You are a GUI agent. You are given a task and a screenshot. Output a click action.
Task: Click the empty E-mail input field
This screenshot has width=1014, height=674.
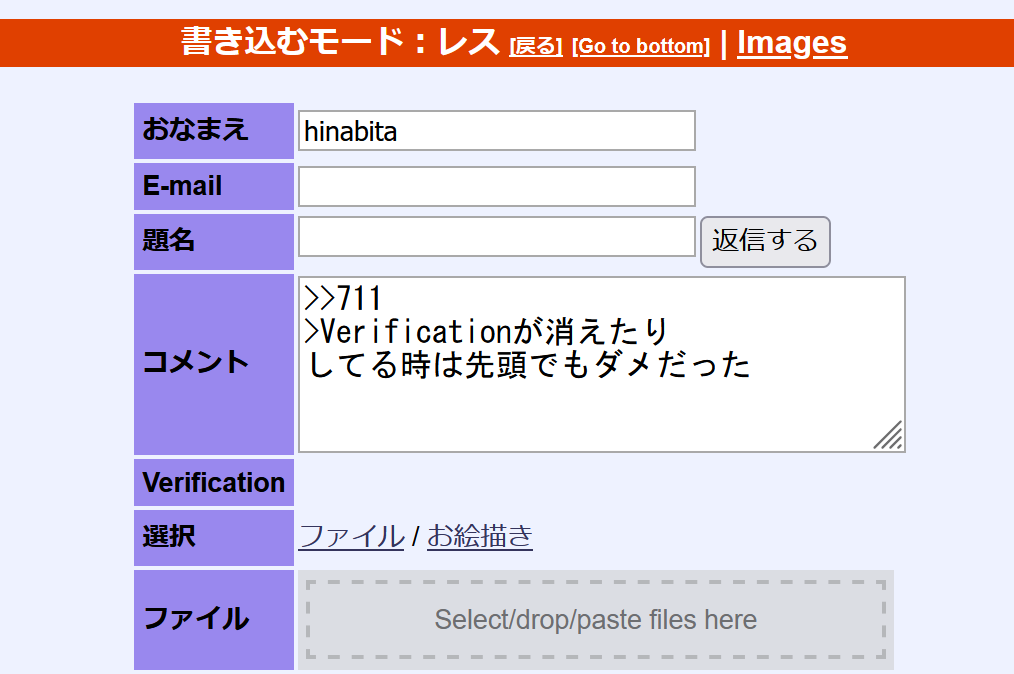[x=496, y=186]
